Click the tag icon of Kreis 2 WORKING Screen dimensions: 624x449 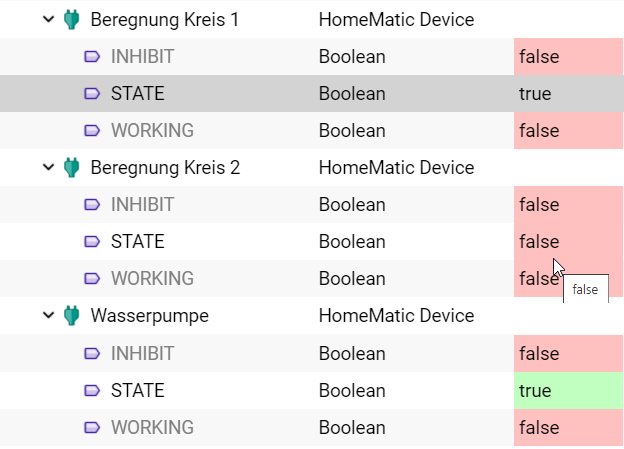click(92, 279)
